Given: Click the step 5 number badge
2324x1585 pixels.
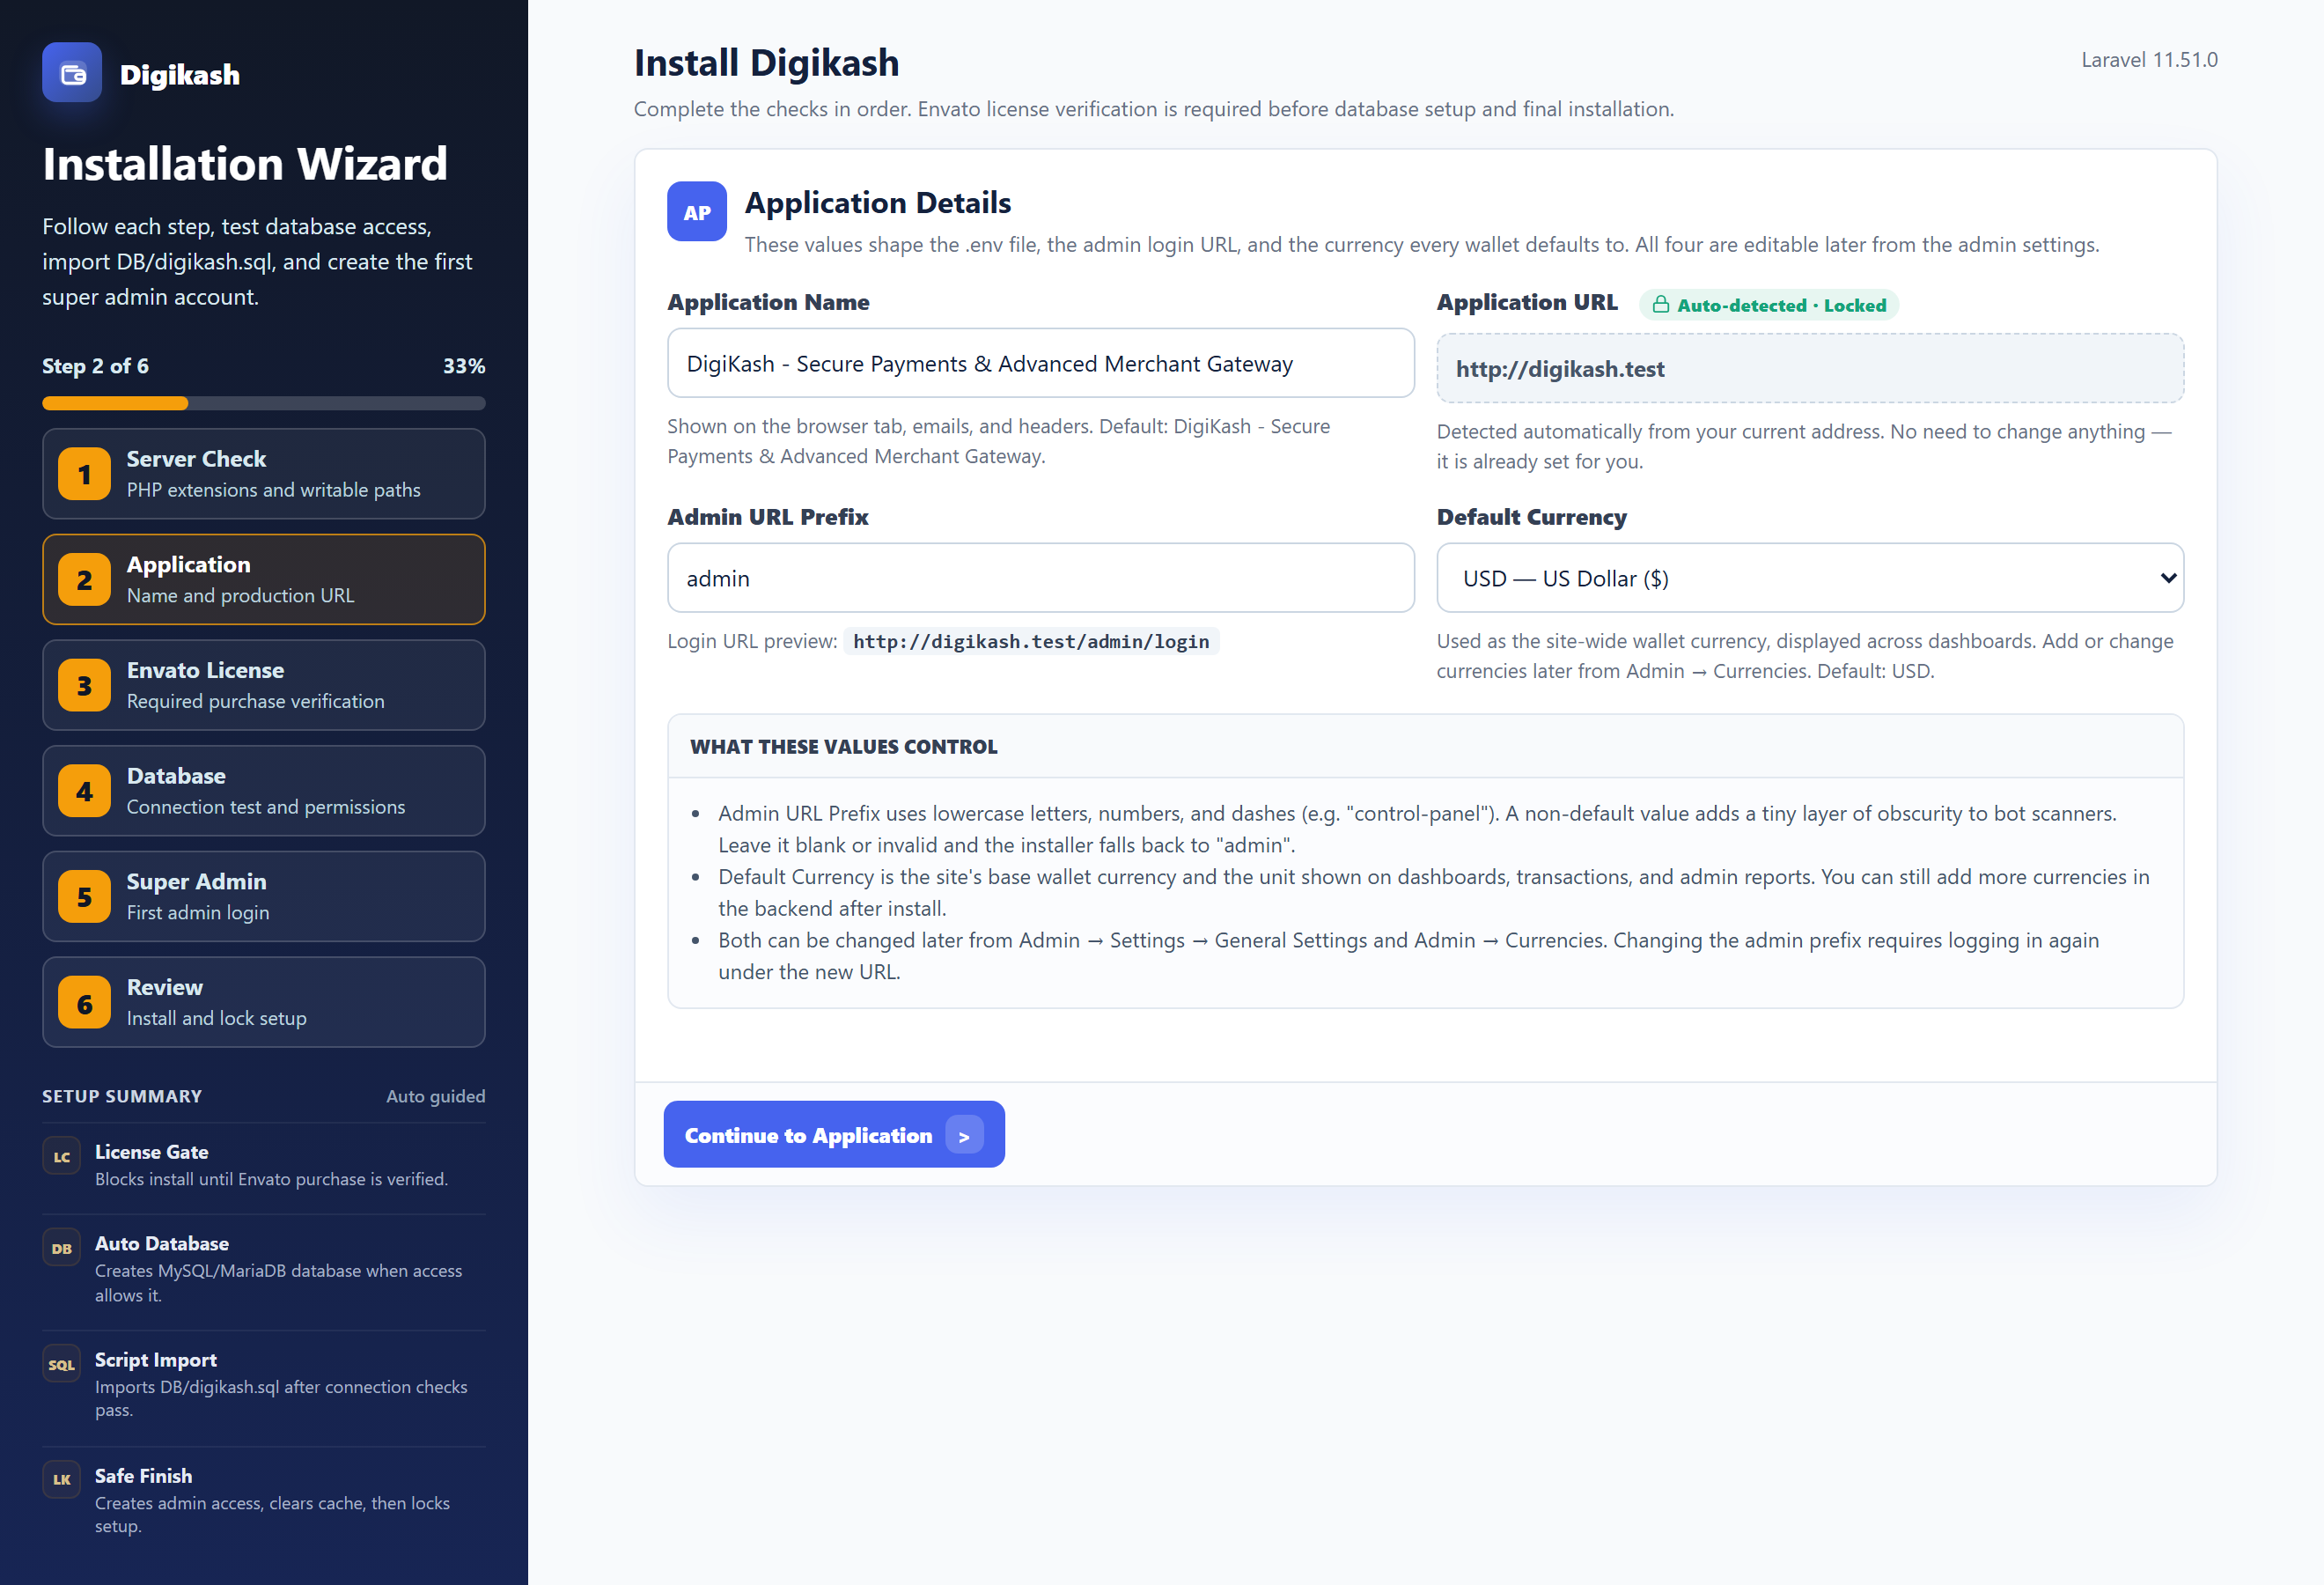Looking at the screenshot, I should 84,897.
